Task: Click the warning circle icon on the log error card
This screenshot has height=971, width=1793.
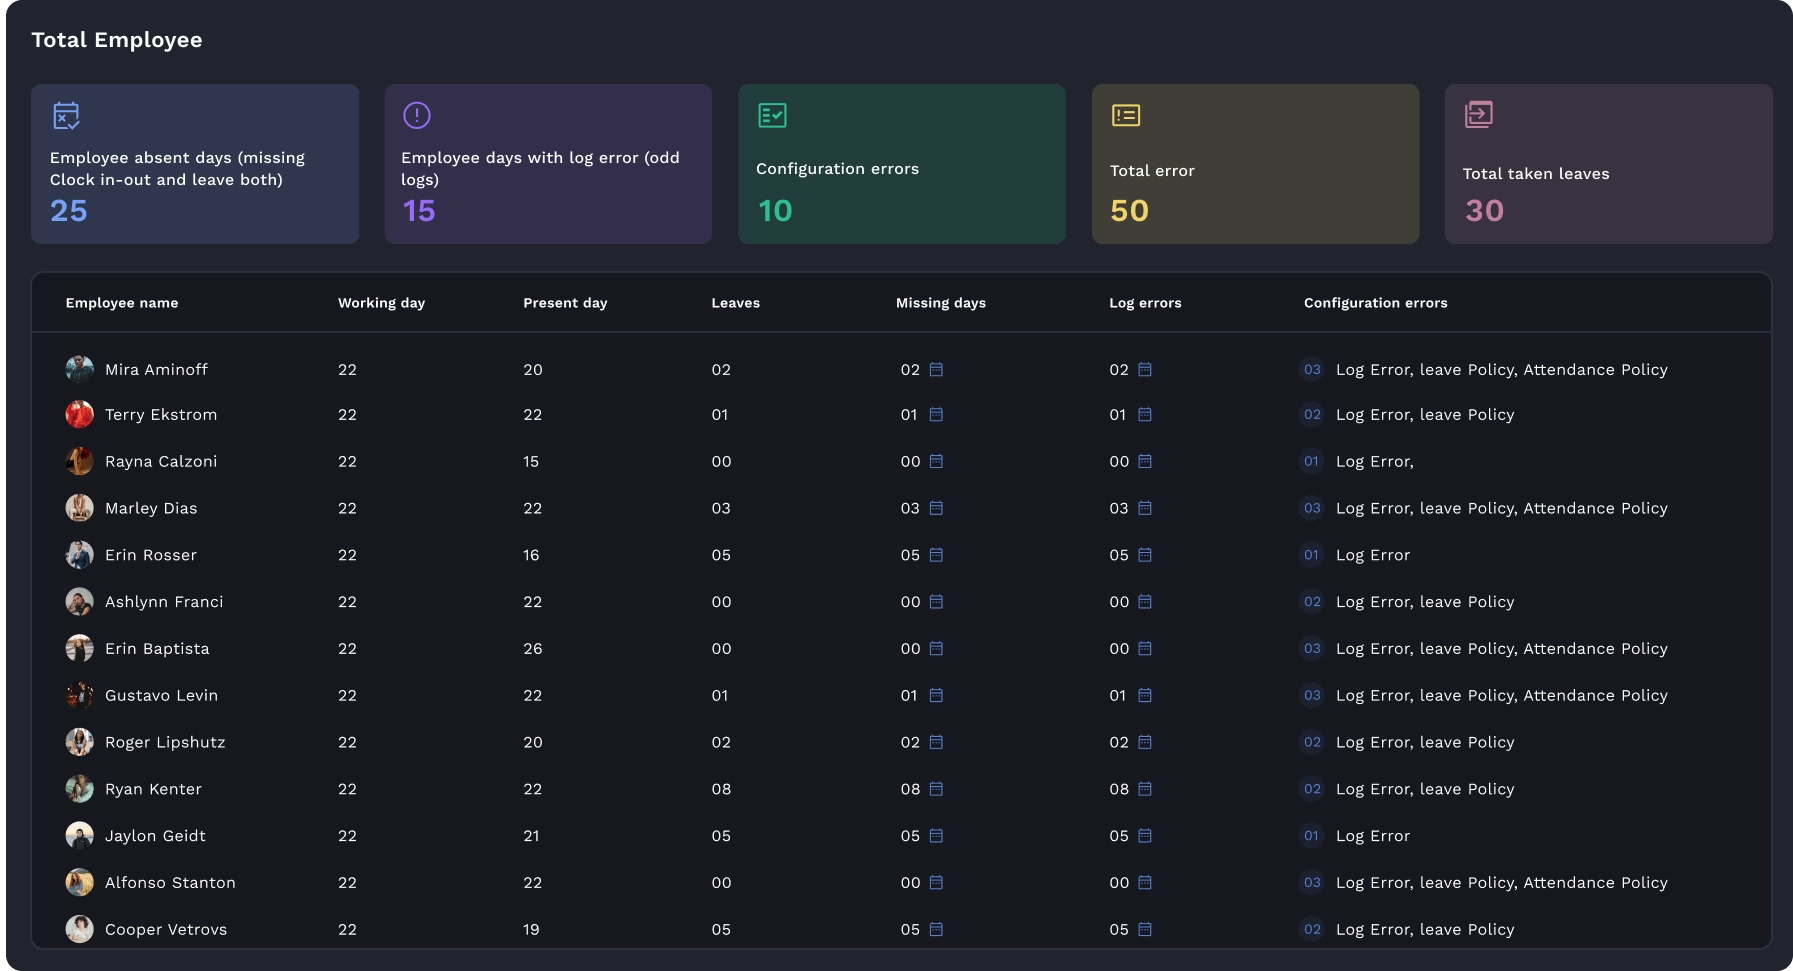Action: pos(417,114)
